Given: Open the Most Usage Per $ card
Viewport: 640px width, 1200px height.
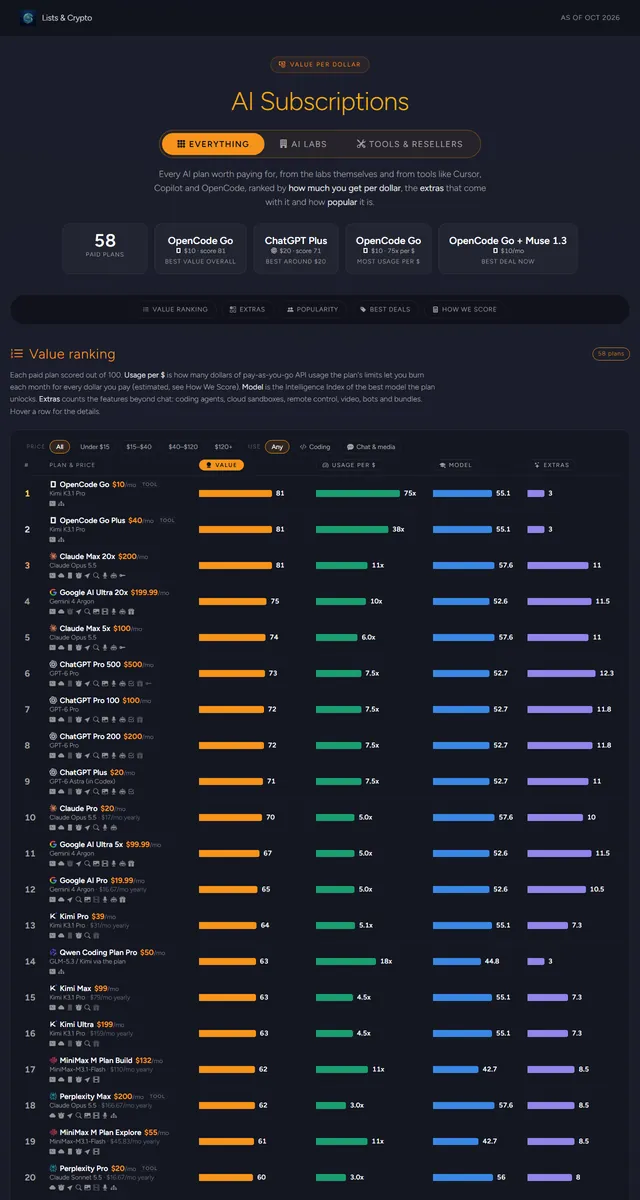Looking at the screenshot, I should click(x=388, y=248).
